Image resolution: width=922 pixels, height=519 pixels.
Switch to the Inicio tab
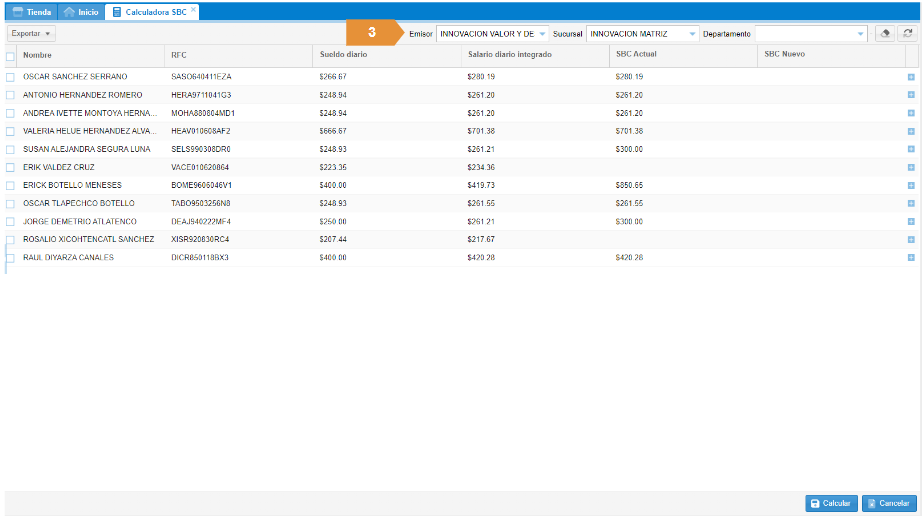point(80,12)
